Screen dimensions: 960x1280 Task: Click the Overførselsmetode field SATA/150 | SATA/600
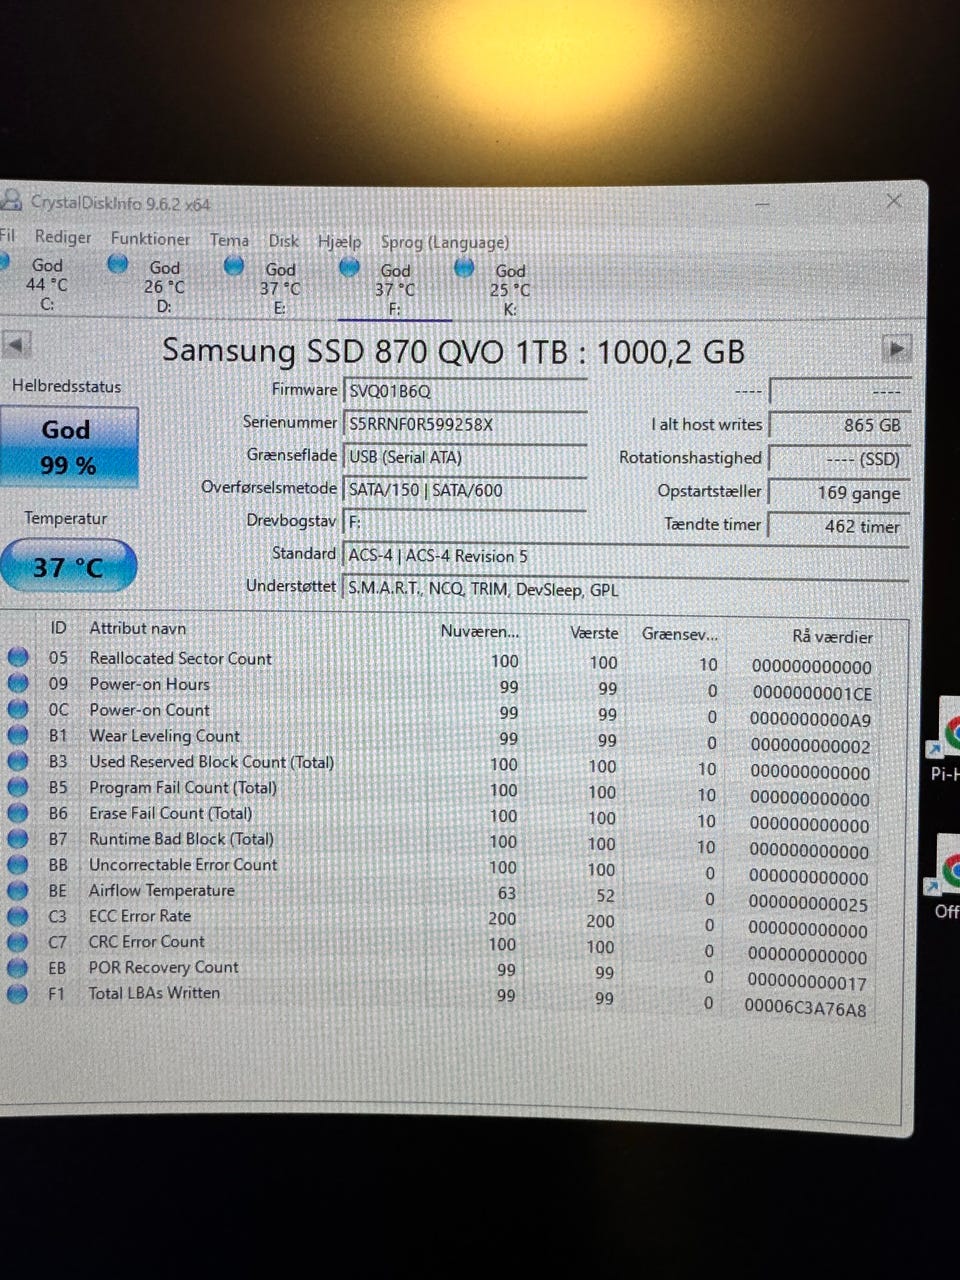(465, 490)
